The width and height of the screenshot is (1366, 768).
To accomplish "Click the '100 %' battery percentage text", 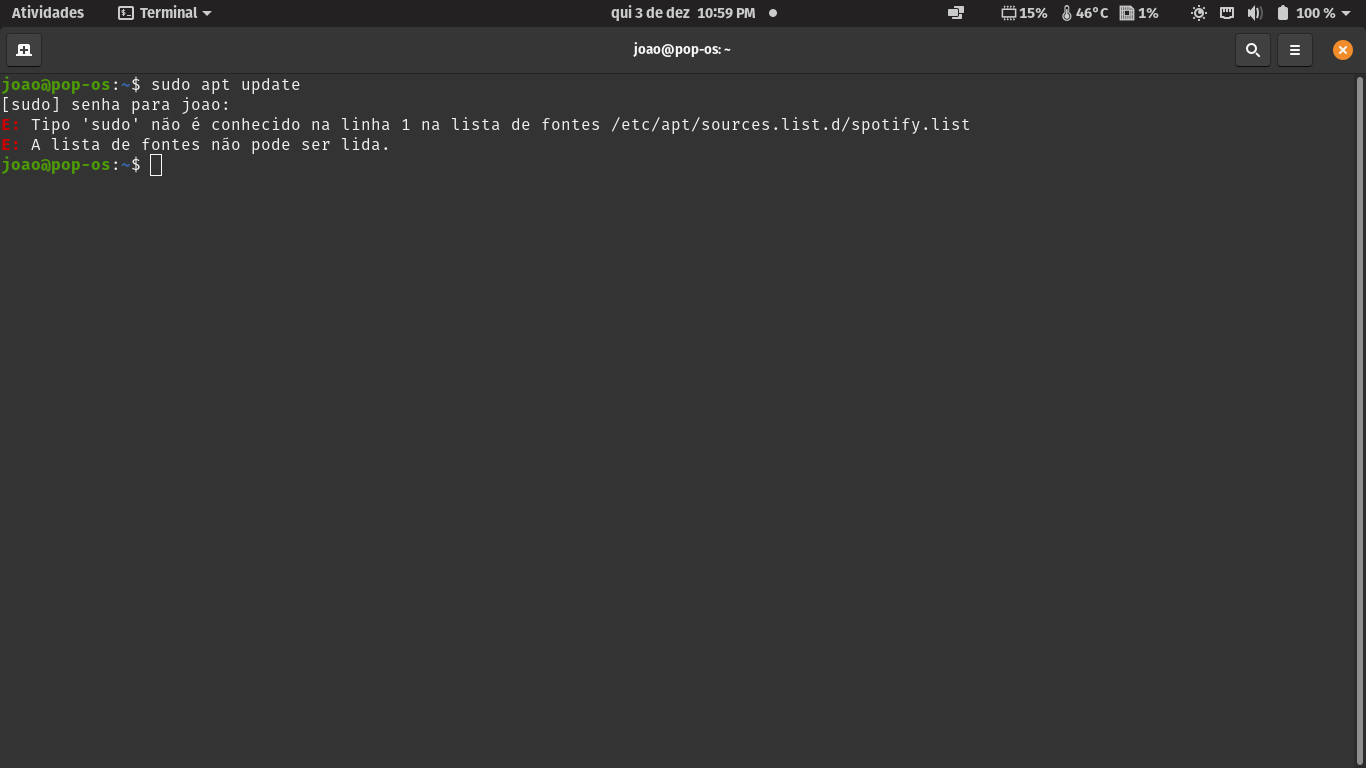I will tap(1315, 13).
